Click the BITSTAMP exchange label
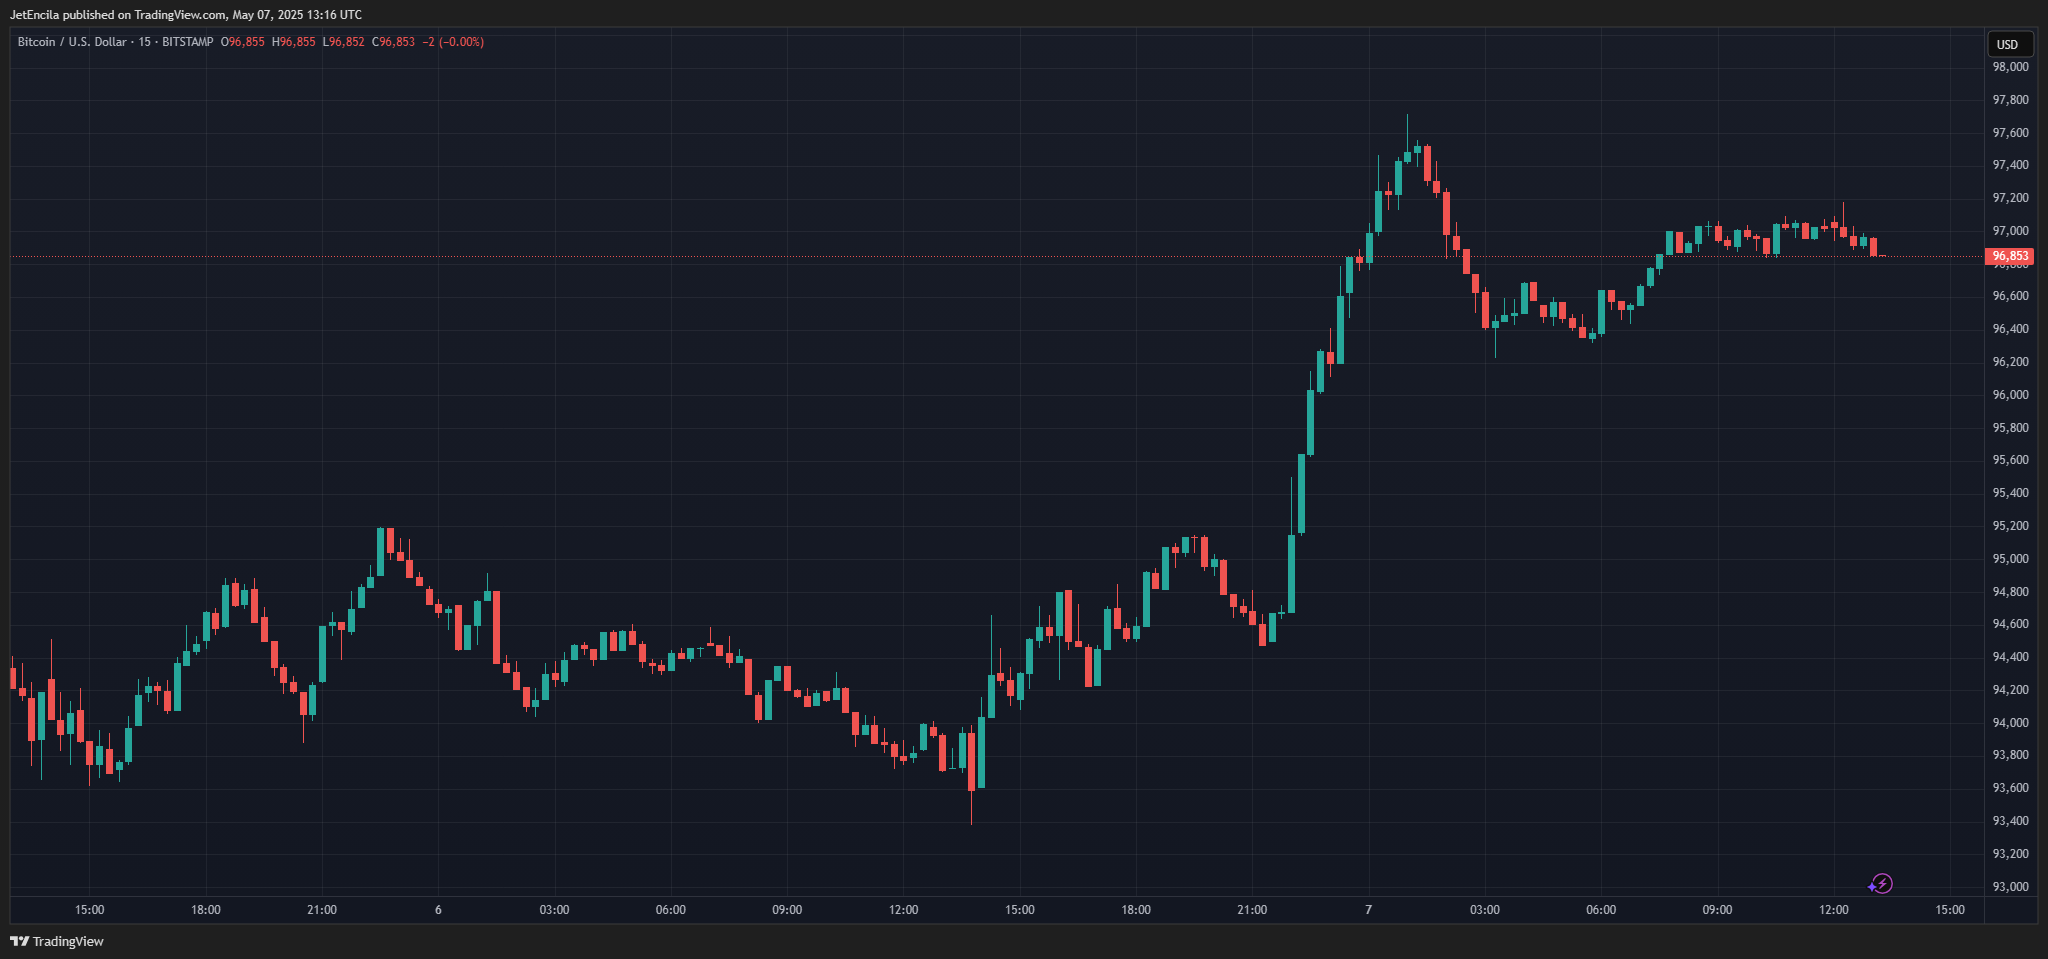The width and height of the screenshot is (2048, 959). pyautogui.click(x=188, y=42)
